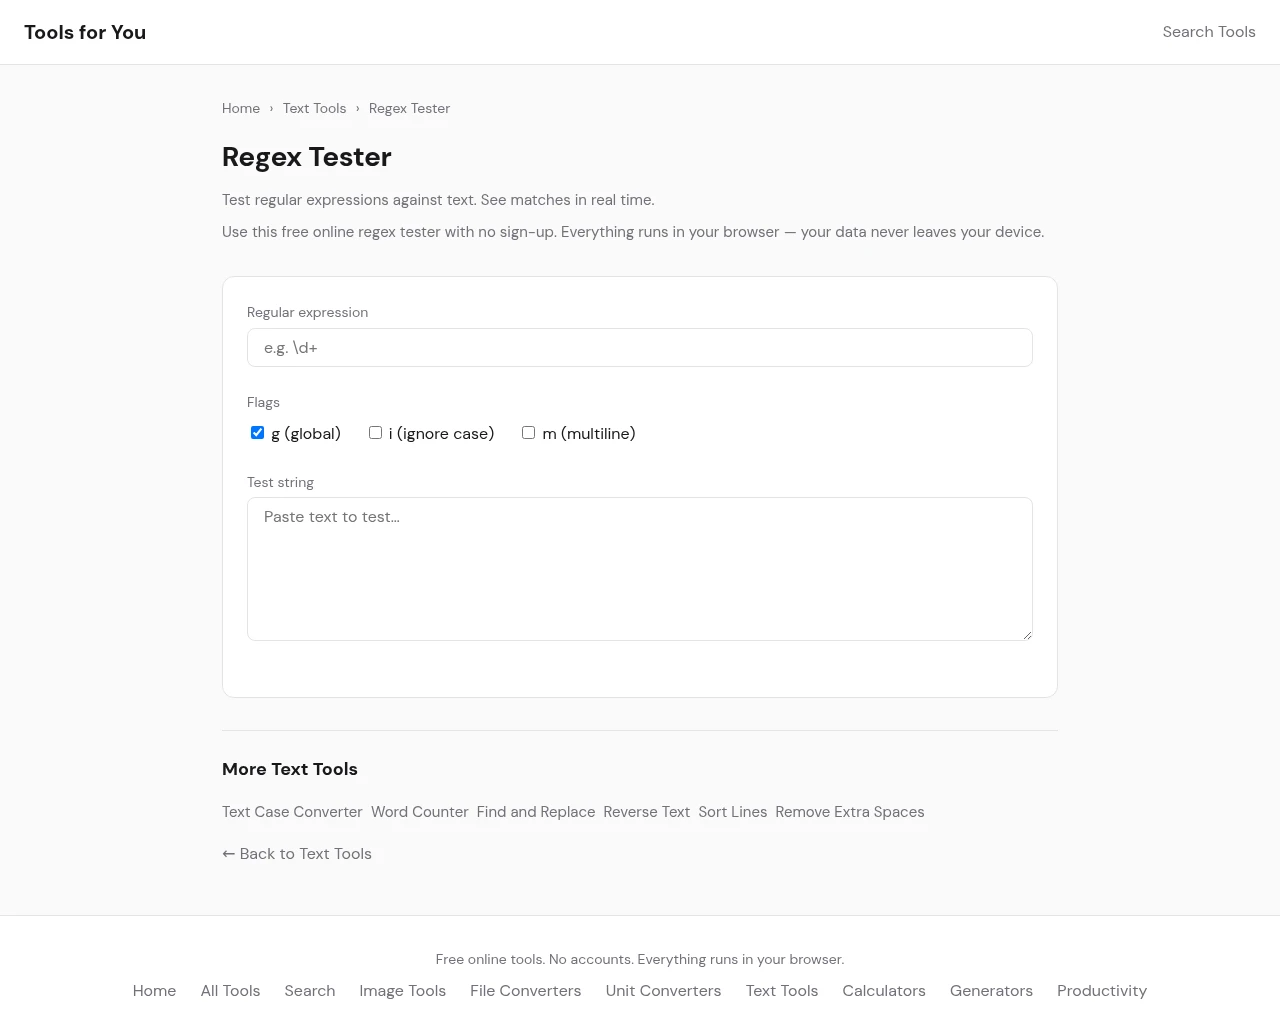Open the Sort Lines tool
This screenshot has height=1036, width=1280.
732,812
